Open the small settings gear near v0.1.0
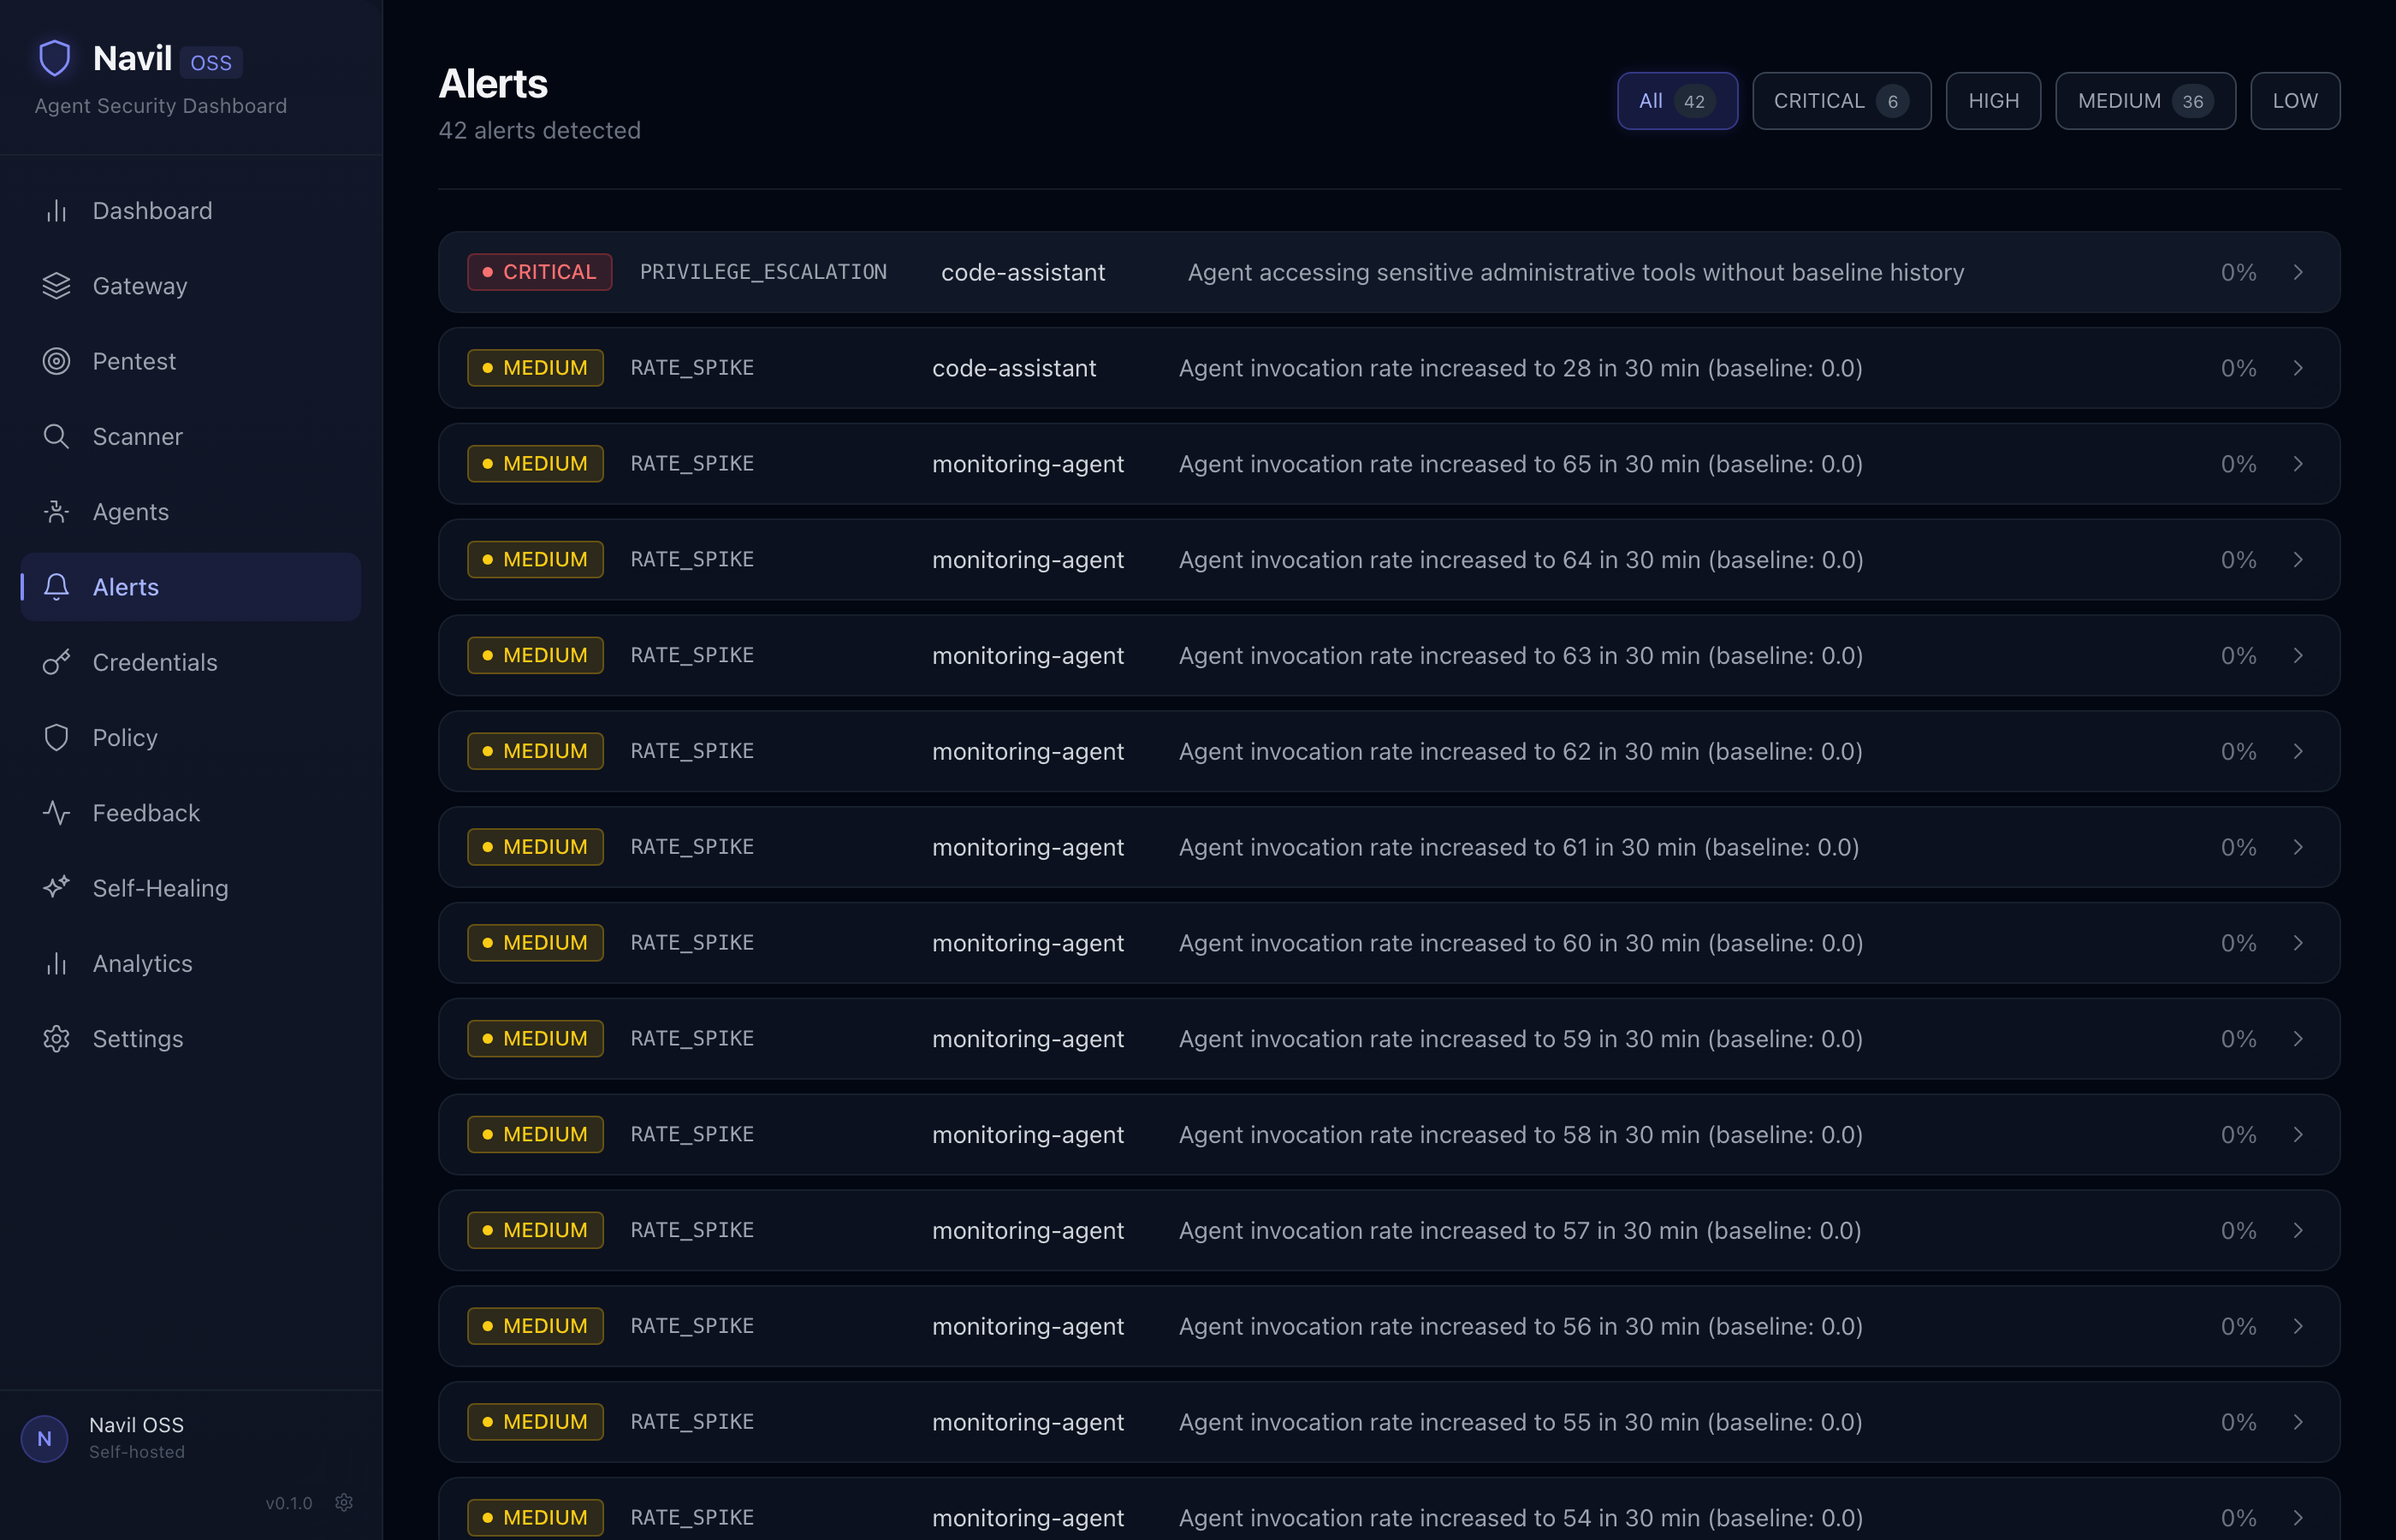This screenshot has width=2396, height=1540. pyautogui.click(x=345, y=1502)
